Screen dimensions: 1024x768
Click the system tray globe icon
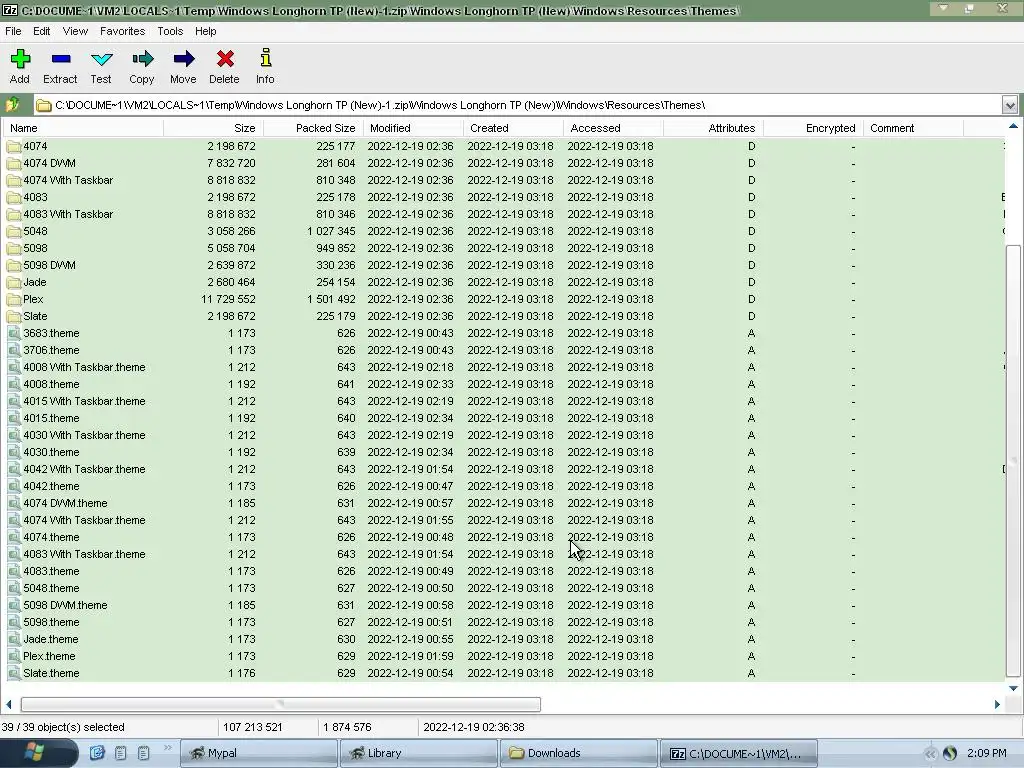click(950, 753)
